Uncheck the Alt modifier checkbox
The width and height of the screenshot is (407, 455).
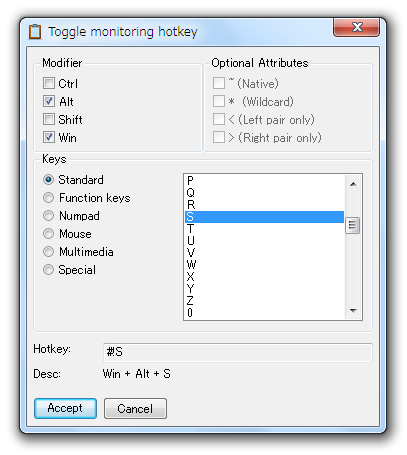coord(49,101)
